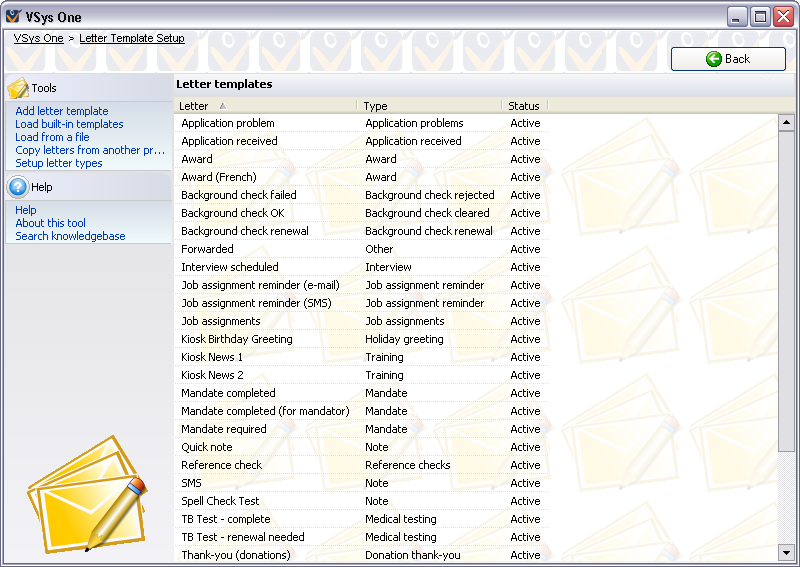The width and height of the screenshot is (800, 567).
Task: Go back using the Back button
Action: (728, 59)
